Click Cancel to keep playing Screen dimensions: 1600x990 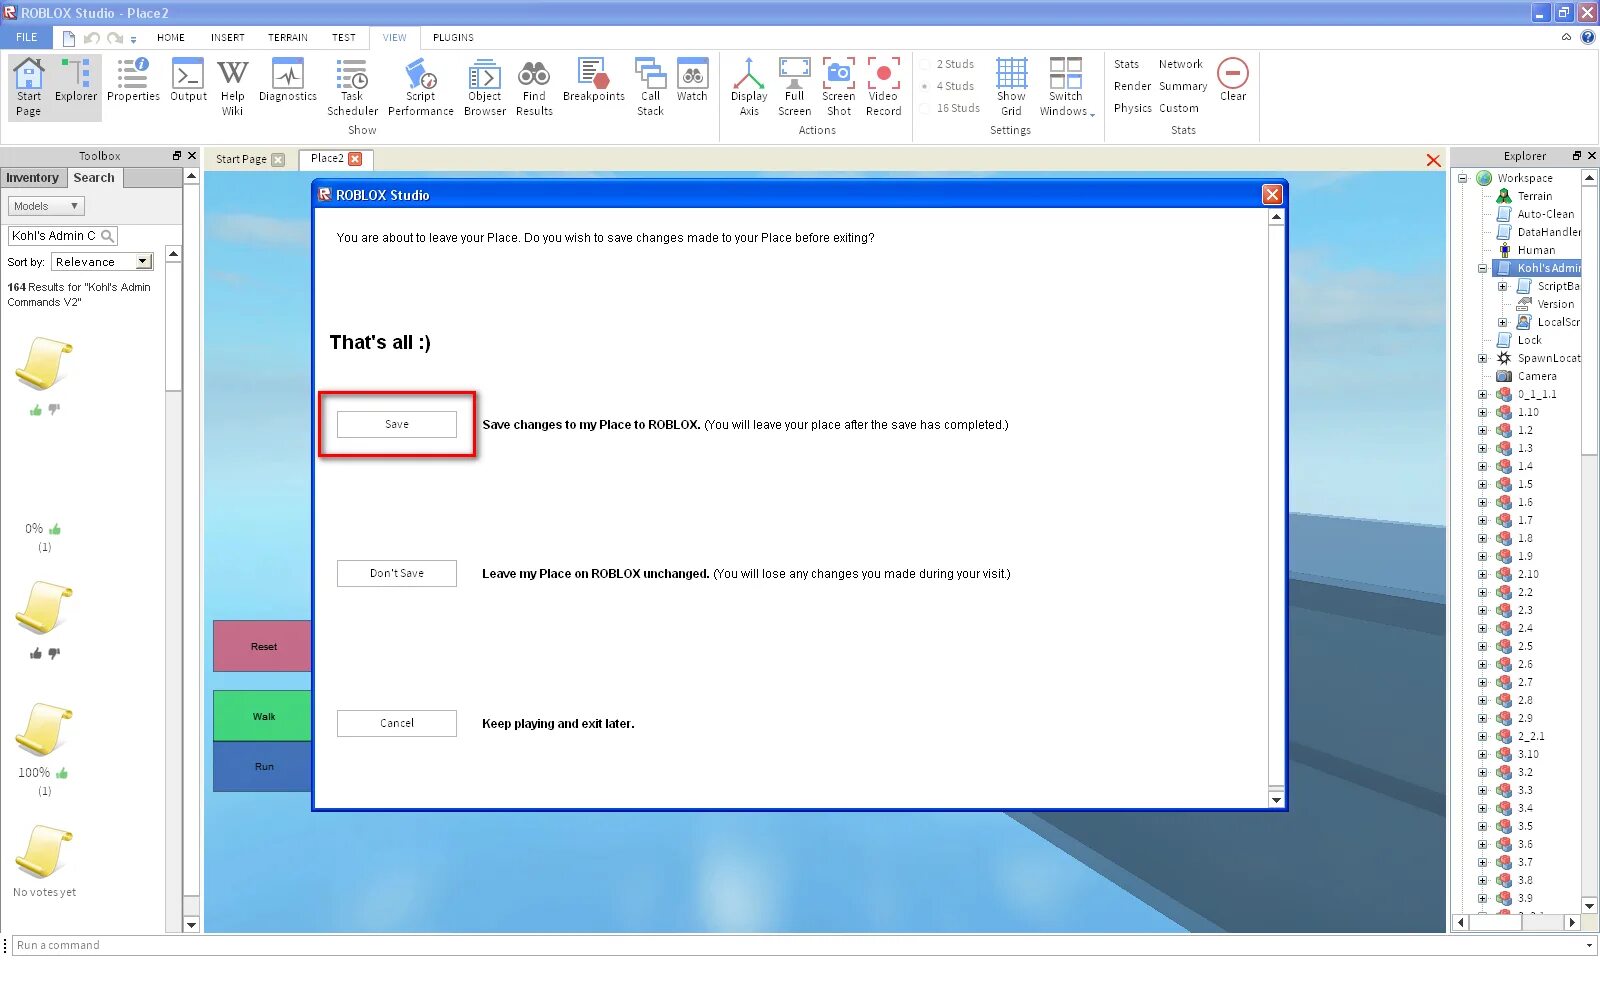pyautogui.click(x=397, y=723)
